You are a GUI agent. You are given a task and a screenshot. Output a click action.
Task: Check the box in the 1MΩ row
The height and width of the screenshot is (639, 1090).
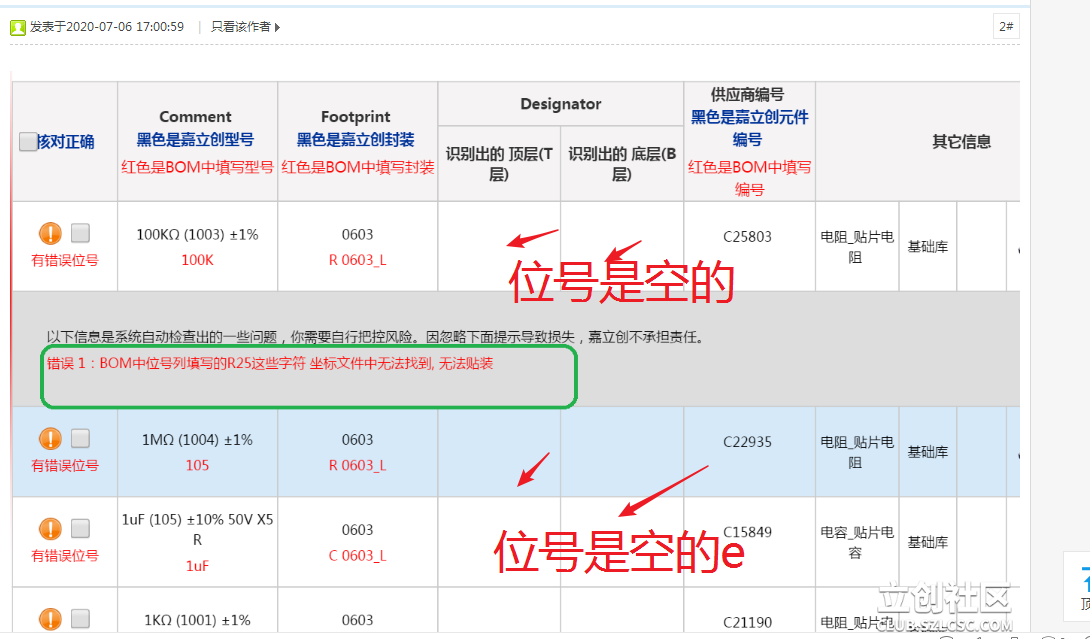pyautogui.click(x=81, y=439)
